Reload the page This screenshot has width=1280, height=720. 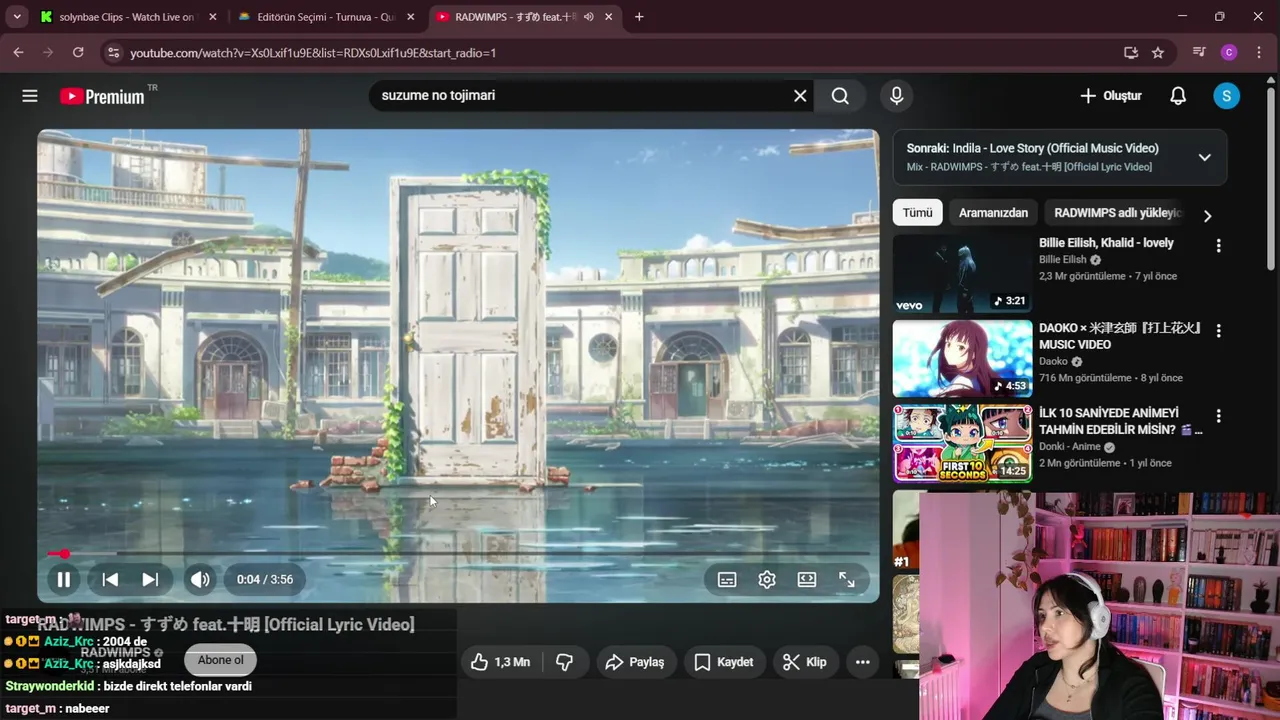(78, 52)
